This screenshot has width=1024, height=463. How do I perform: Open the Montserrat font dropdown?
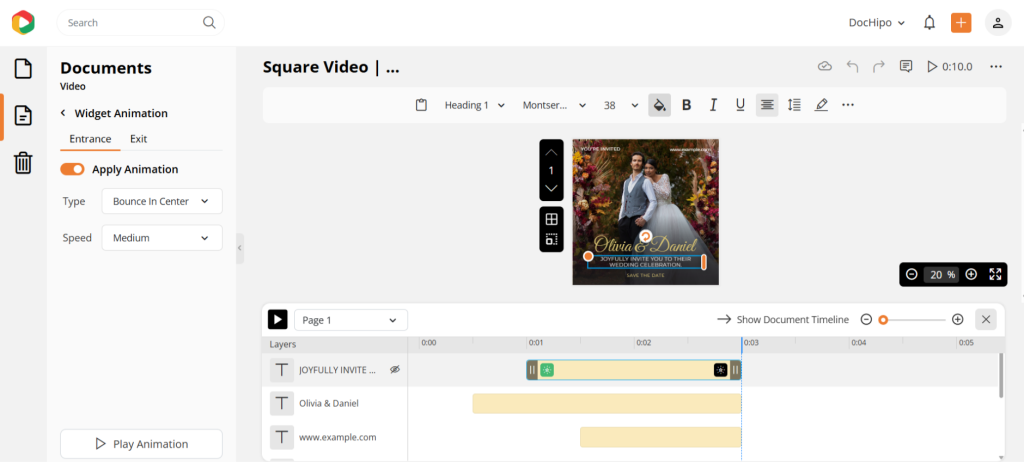554,105
